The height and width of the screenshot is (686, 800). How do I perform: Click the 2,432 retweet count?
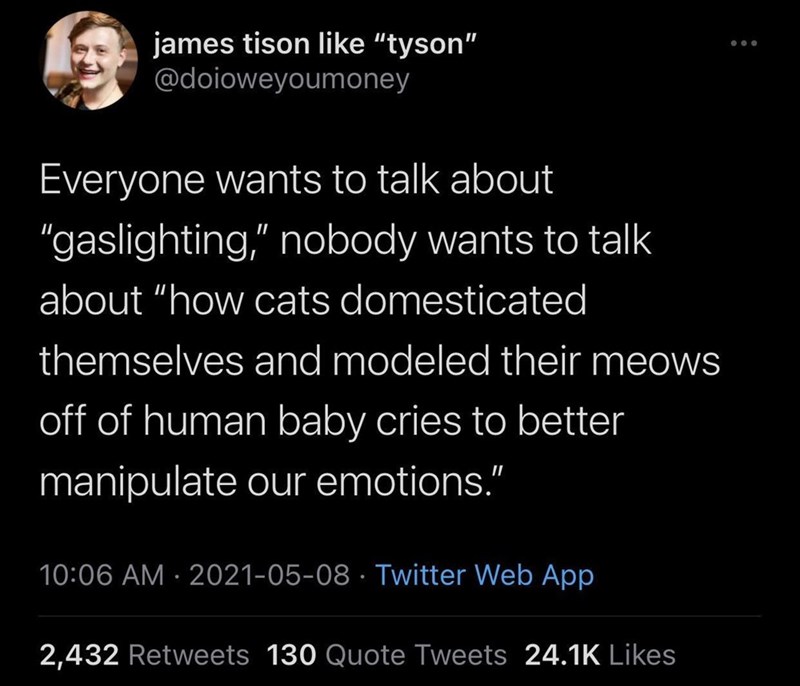pyautogui.click(x=79, y=655)
